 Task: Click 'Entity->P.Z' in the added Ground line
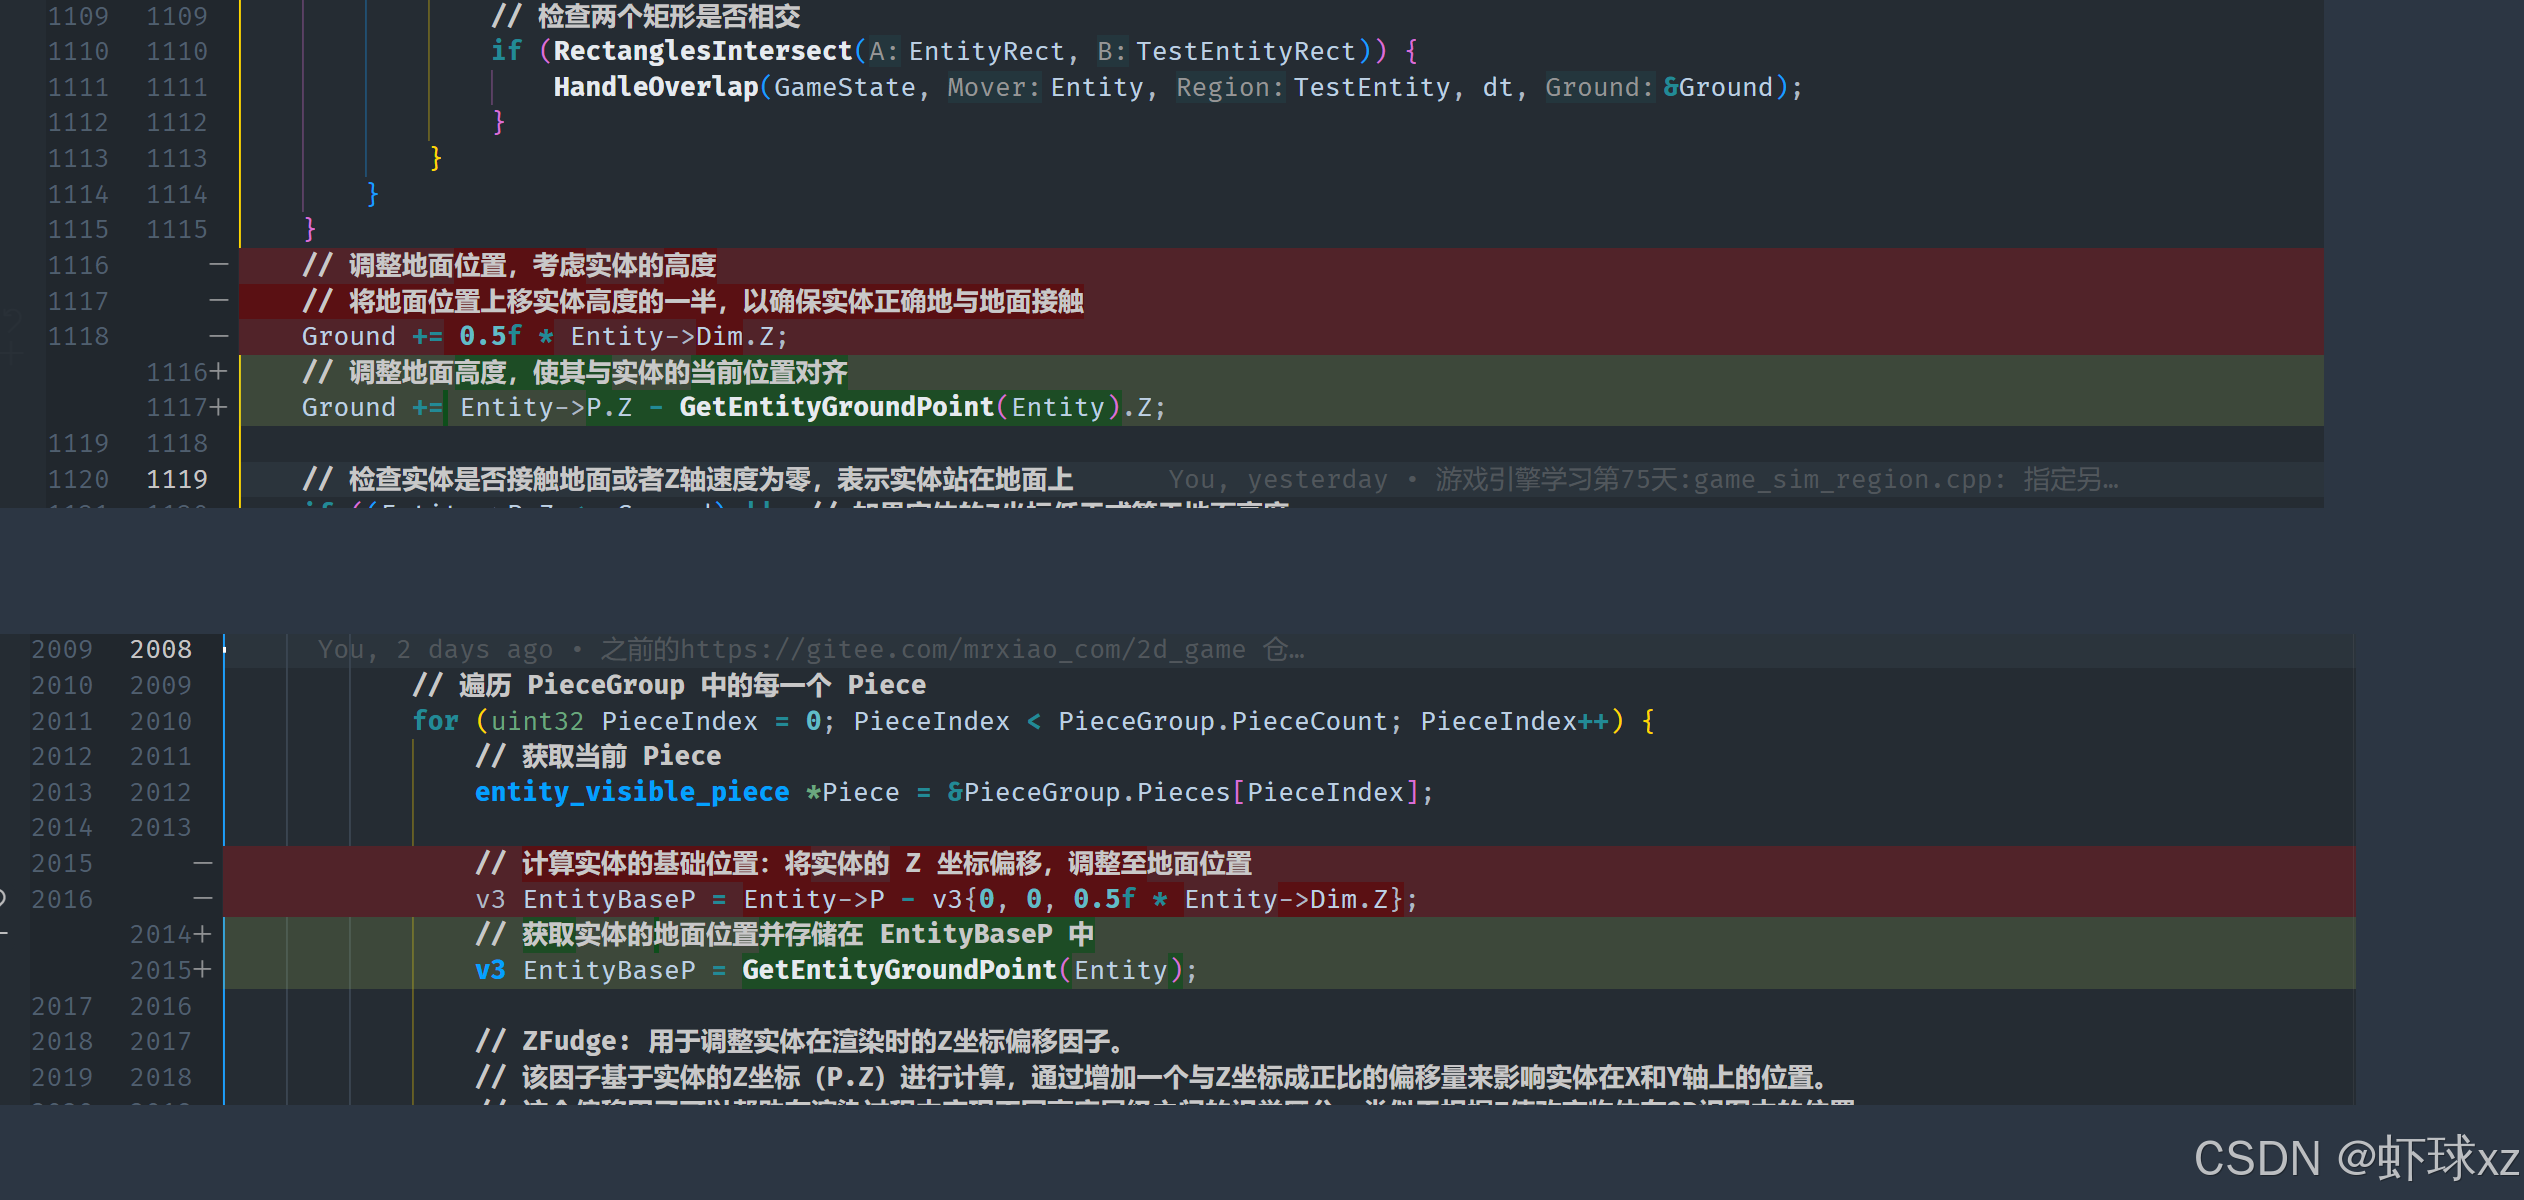[x=546, y=407]
